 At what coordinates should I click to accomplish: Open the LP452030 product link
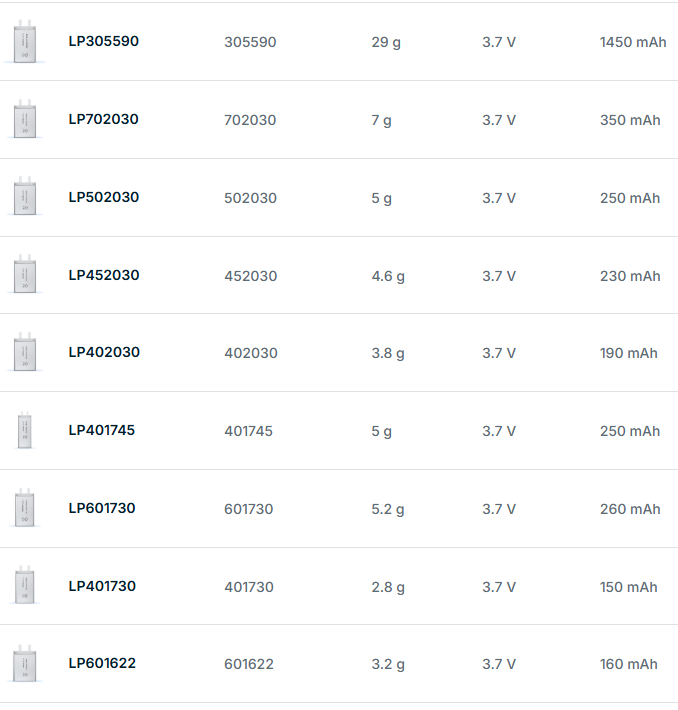tap(103, 275)
